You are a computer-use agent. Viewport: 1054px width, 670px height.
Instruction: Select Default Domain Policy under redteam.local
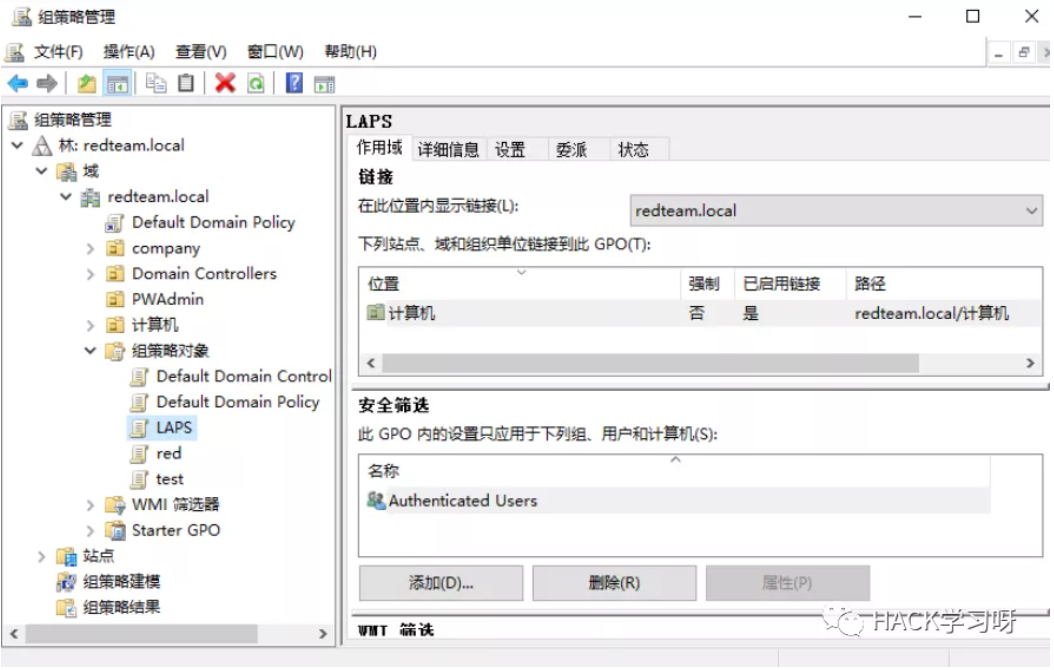[x=213, y=222]
